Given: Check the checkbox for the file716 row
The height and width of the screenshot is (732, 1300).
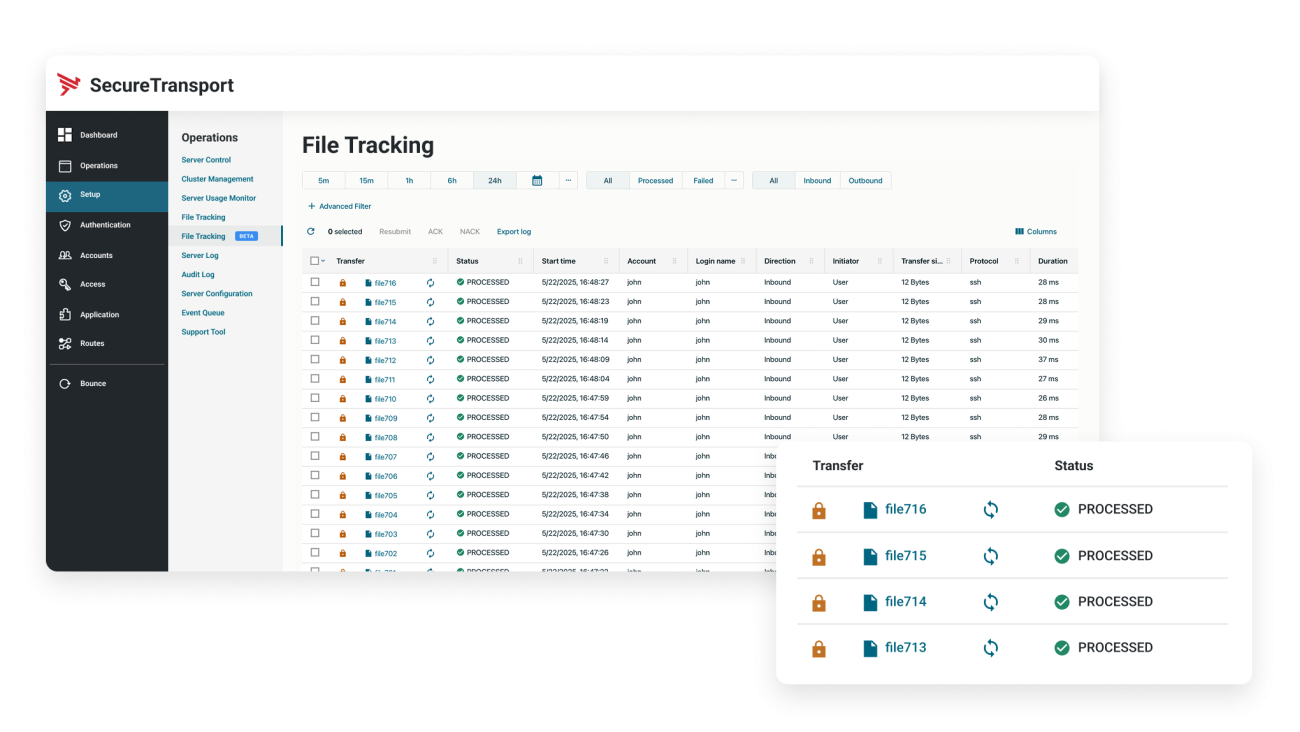Looking at the screenshot, I should 315,283.
